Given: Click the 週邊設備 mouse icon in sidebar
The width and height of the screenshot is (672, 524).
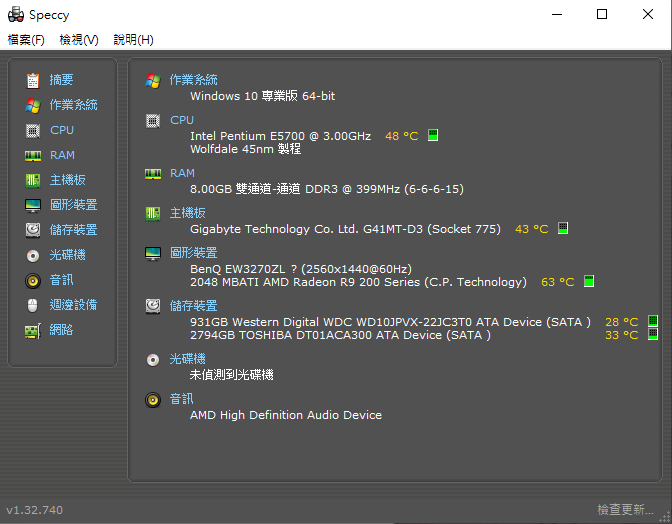Looking at the screenshot, I should click(33, 305).
